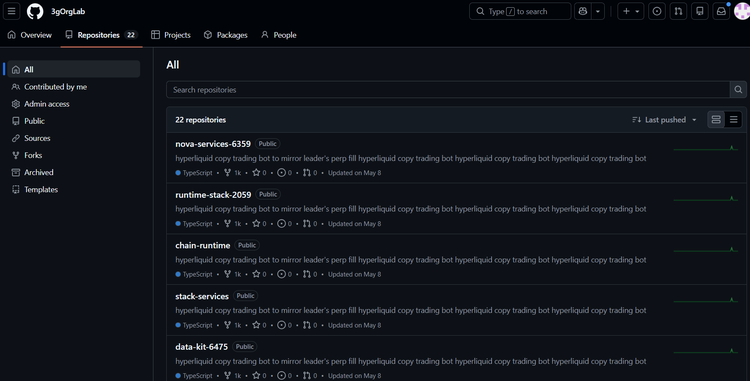Filter by Public repositories
Screen dimensions: 750x381
pos(74,121)
